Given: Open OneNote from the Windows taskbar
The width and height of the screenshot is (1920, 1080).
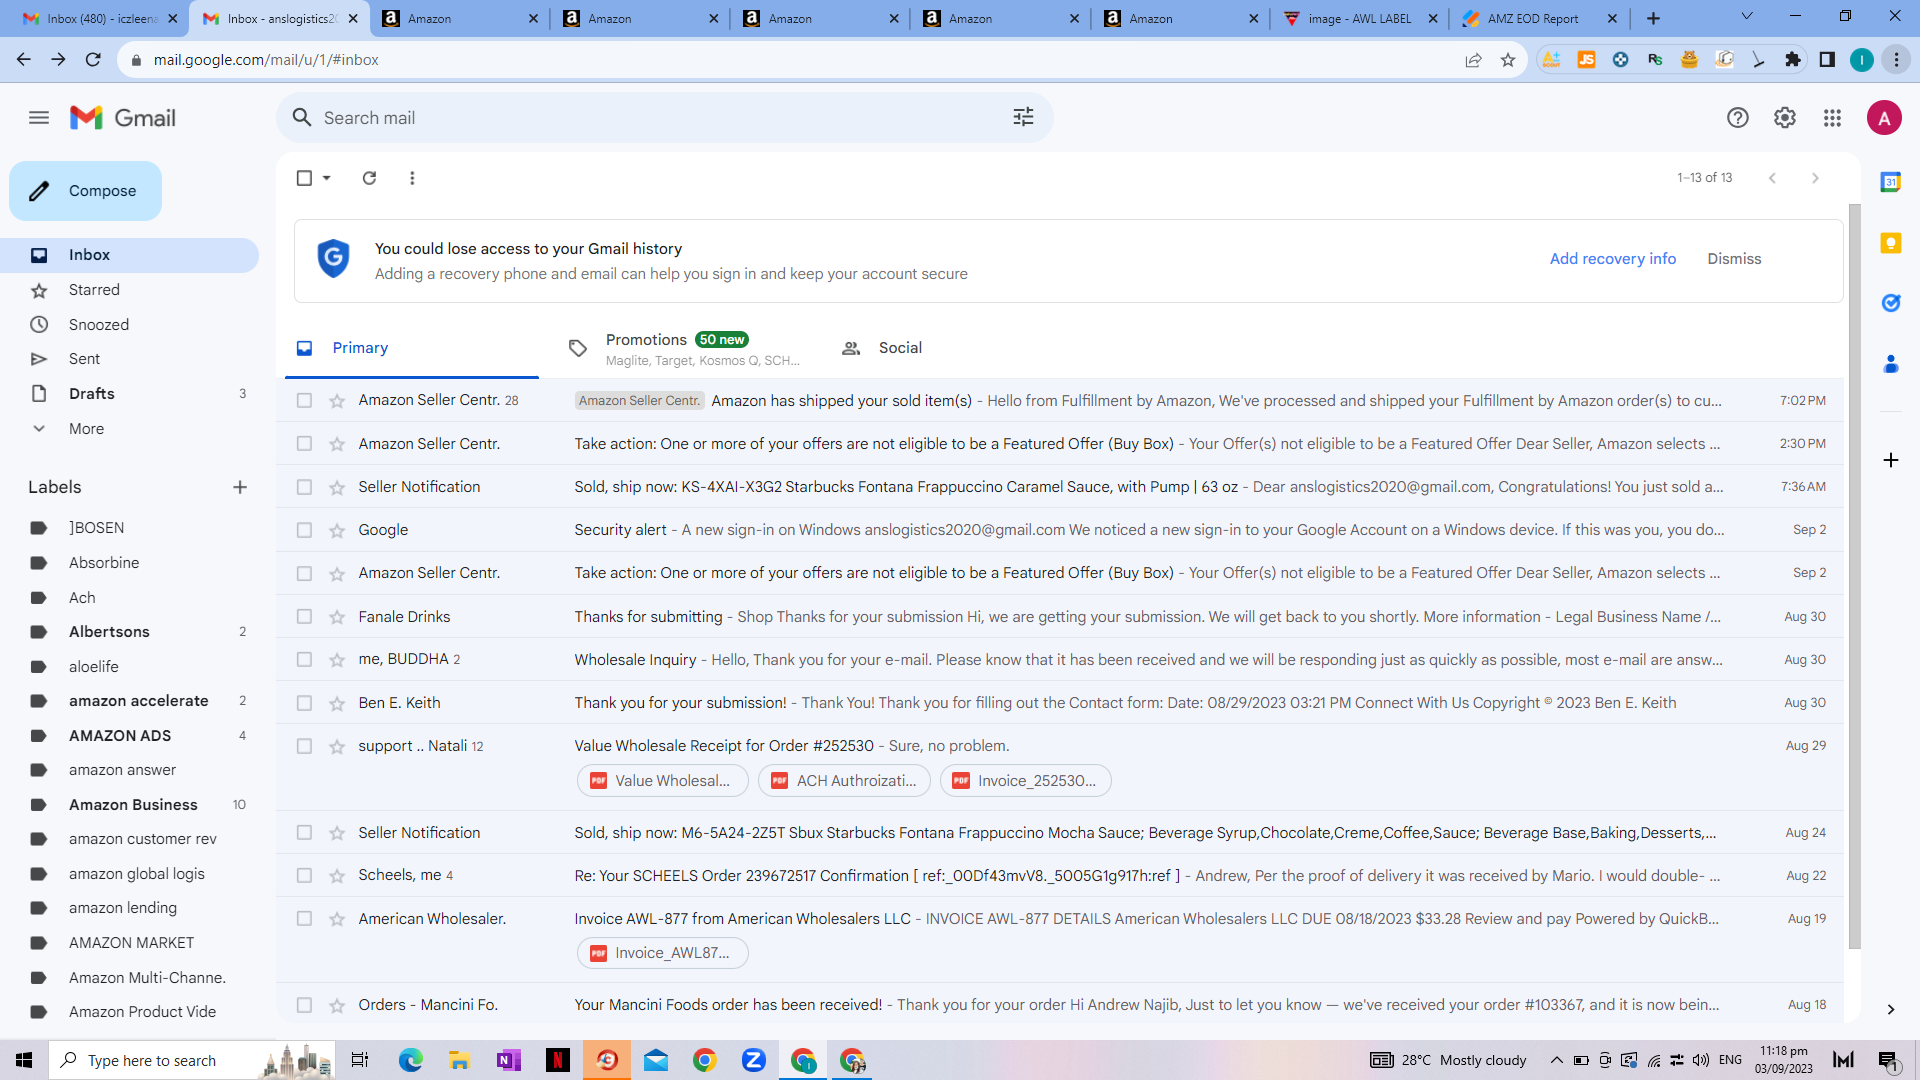Looking at the screenshot, I should [x=509, y=1060].
